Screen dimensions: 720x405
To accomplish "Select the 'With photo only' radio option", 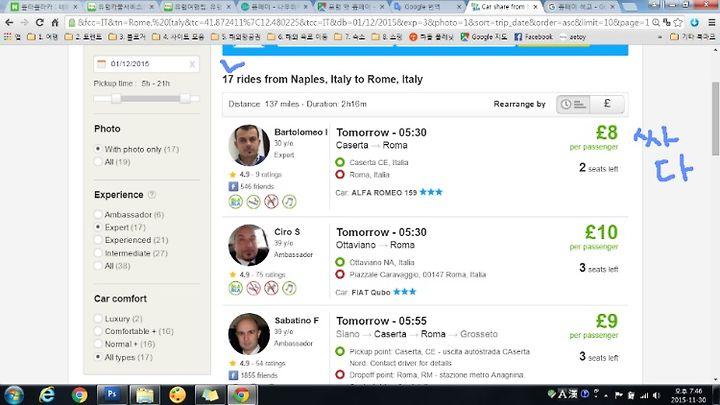I will point(98,149).
